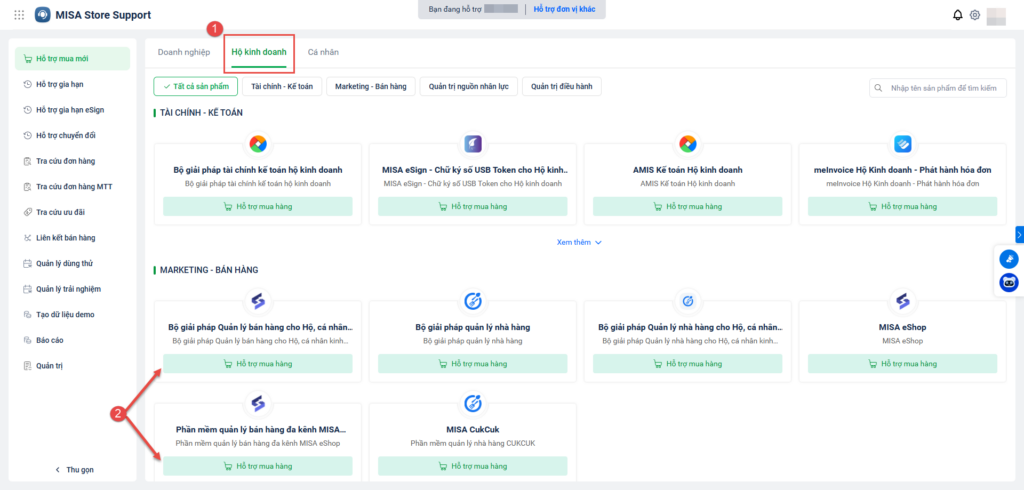Click Hỗ trợ mua hàng for Phần mềm quản lý bán hàng đa kênh
The width and height of the screenshot is (1024, 490).
(258, 466)
